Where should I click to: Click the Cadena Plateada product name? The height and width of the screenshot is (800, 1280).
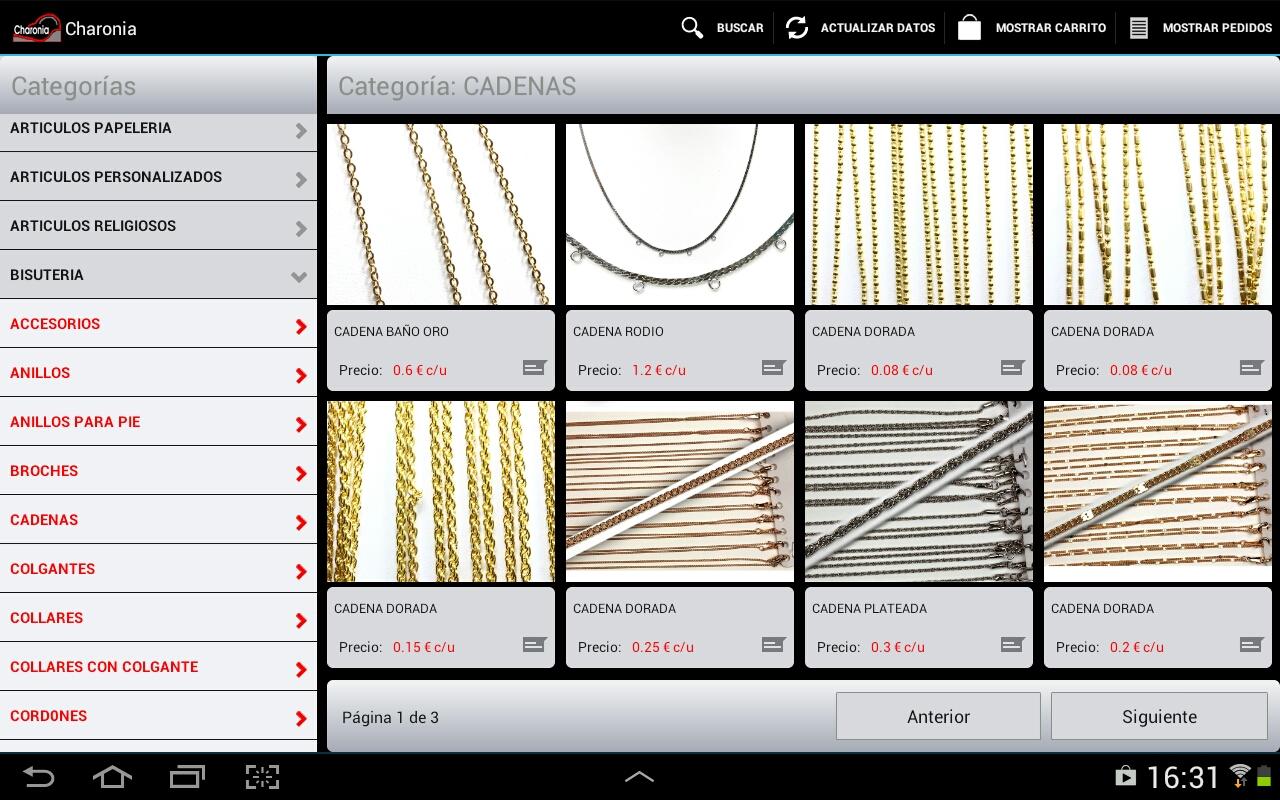coord(869,608)
